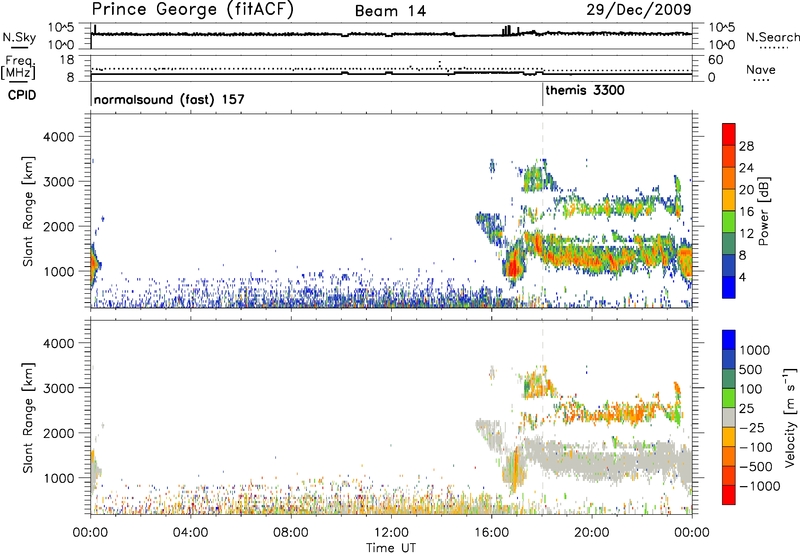Click the '-1000' tick on Velocity scale
This screenshot has height=554, width=800.
(x=759, y=486)
